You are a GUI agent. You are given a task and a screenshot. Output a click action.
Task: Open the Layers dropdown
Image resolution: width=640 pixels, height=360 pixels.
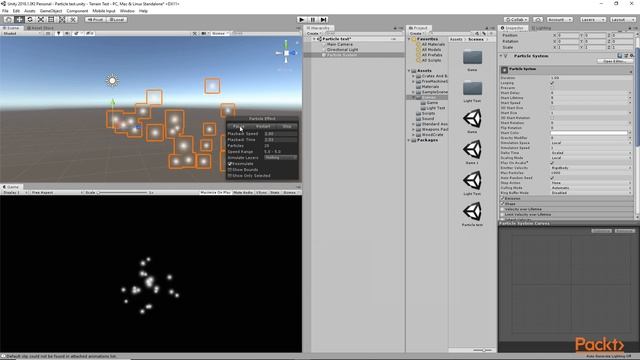pyautogui.click(x=593, y=20)
